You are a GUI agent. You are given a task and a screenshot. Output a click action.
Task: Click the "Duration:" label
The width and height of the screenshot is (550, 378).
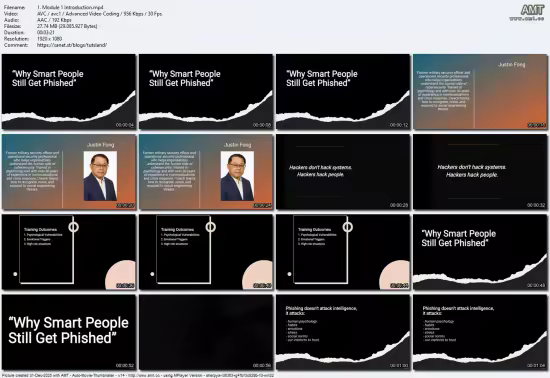(14, 33)
